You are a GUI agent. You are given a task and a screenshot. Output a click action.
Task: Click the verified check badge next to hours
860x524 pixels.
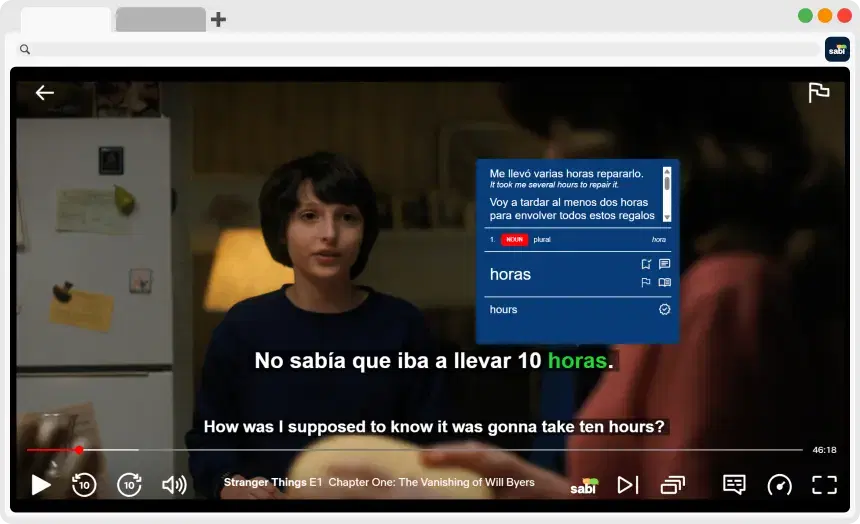[x=664, y=309]
